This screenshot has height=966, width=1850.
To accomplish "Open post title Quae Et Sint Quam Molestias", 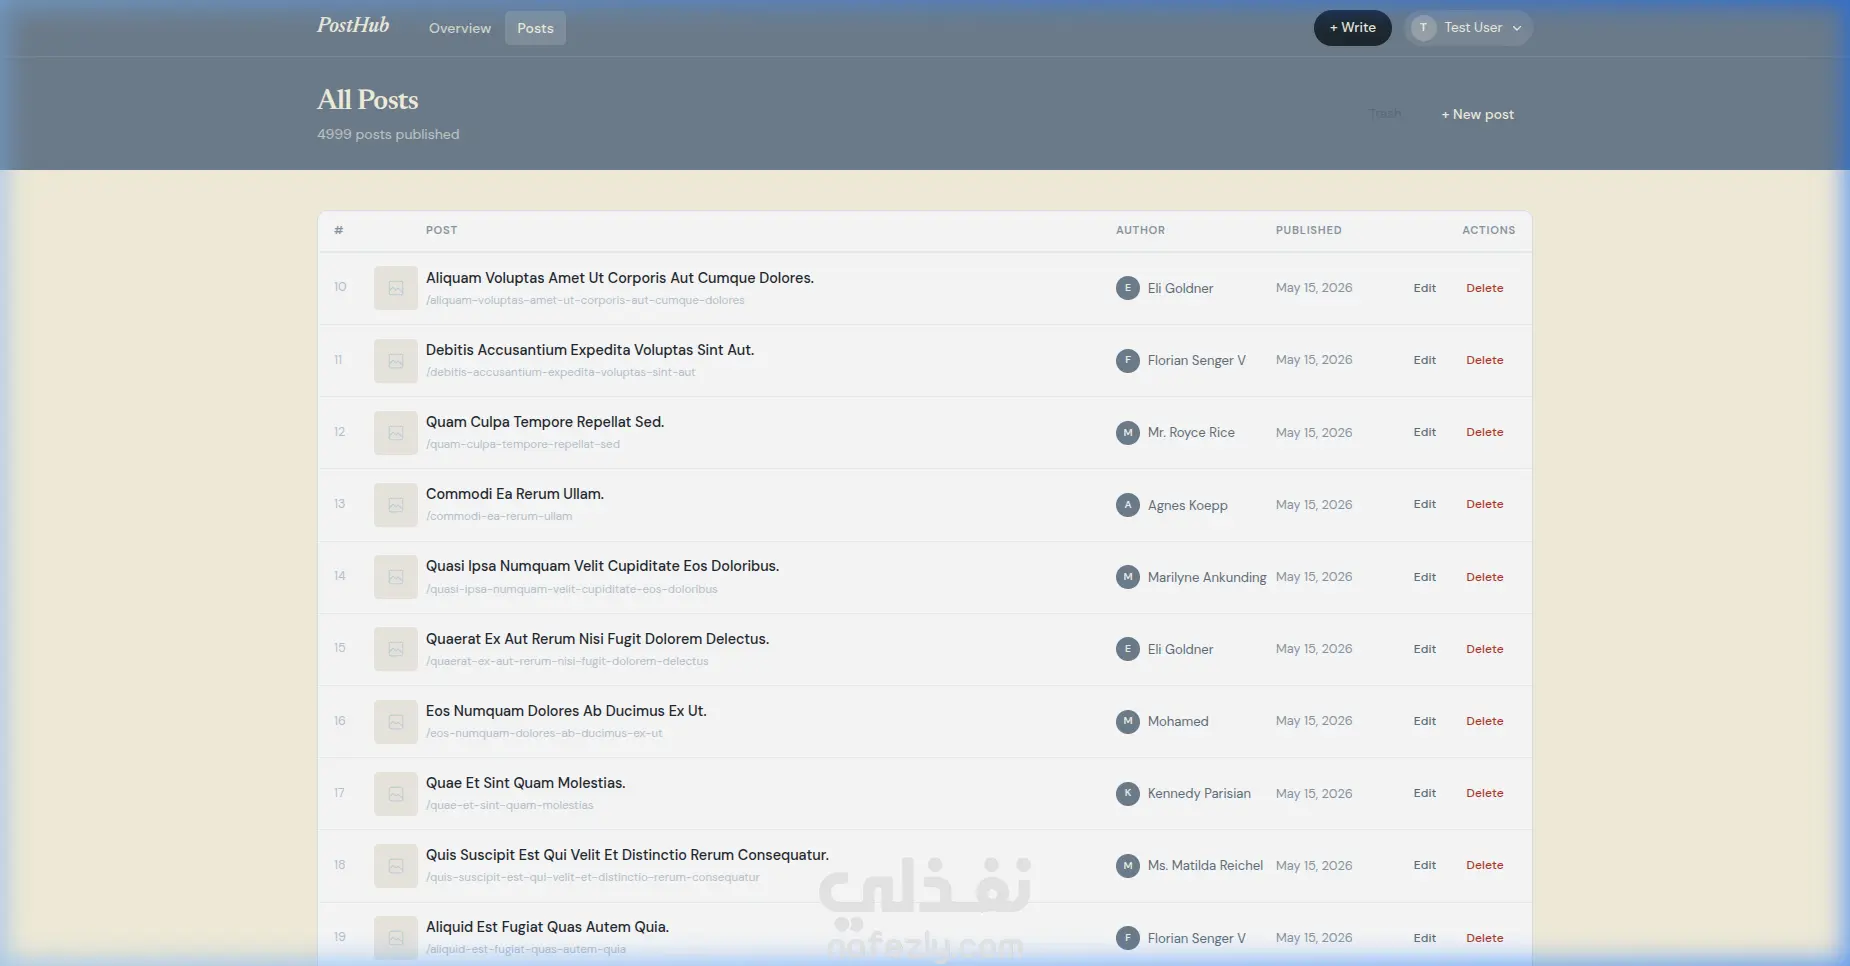I will (525, 783).
